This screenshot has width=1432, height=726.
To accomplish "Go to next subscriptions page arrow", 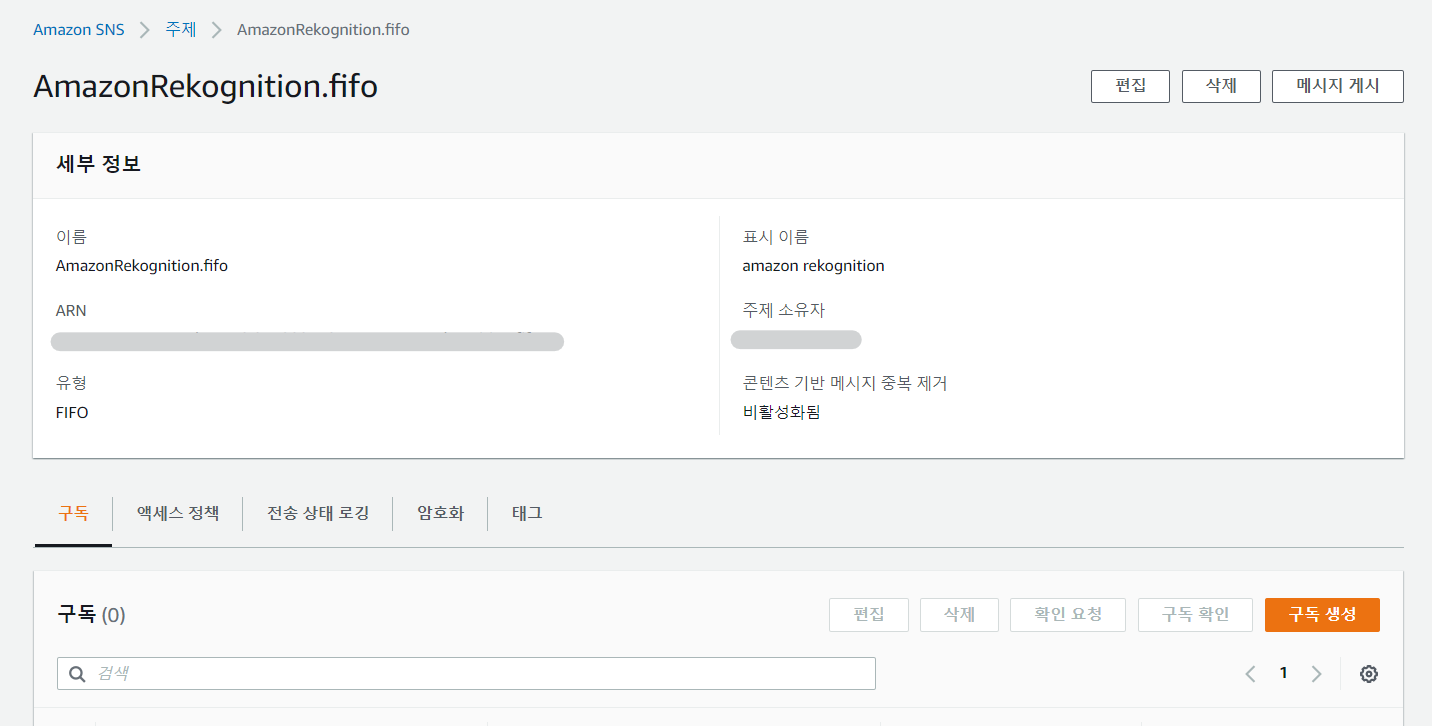I will click(x=1316, y=674).
